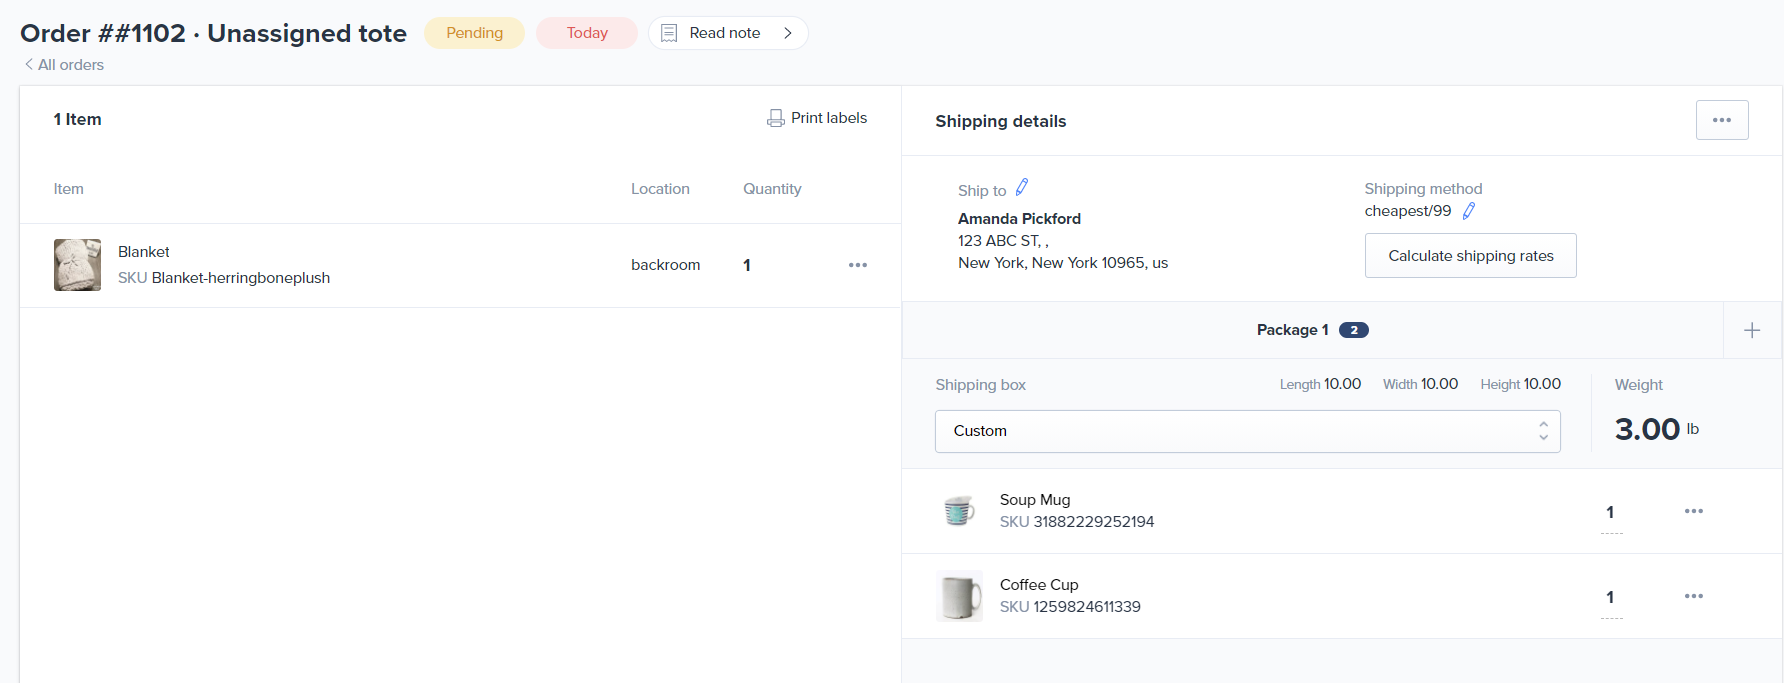Click the Today status badge

pos(586,33)
